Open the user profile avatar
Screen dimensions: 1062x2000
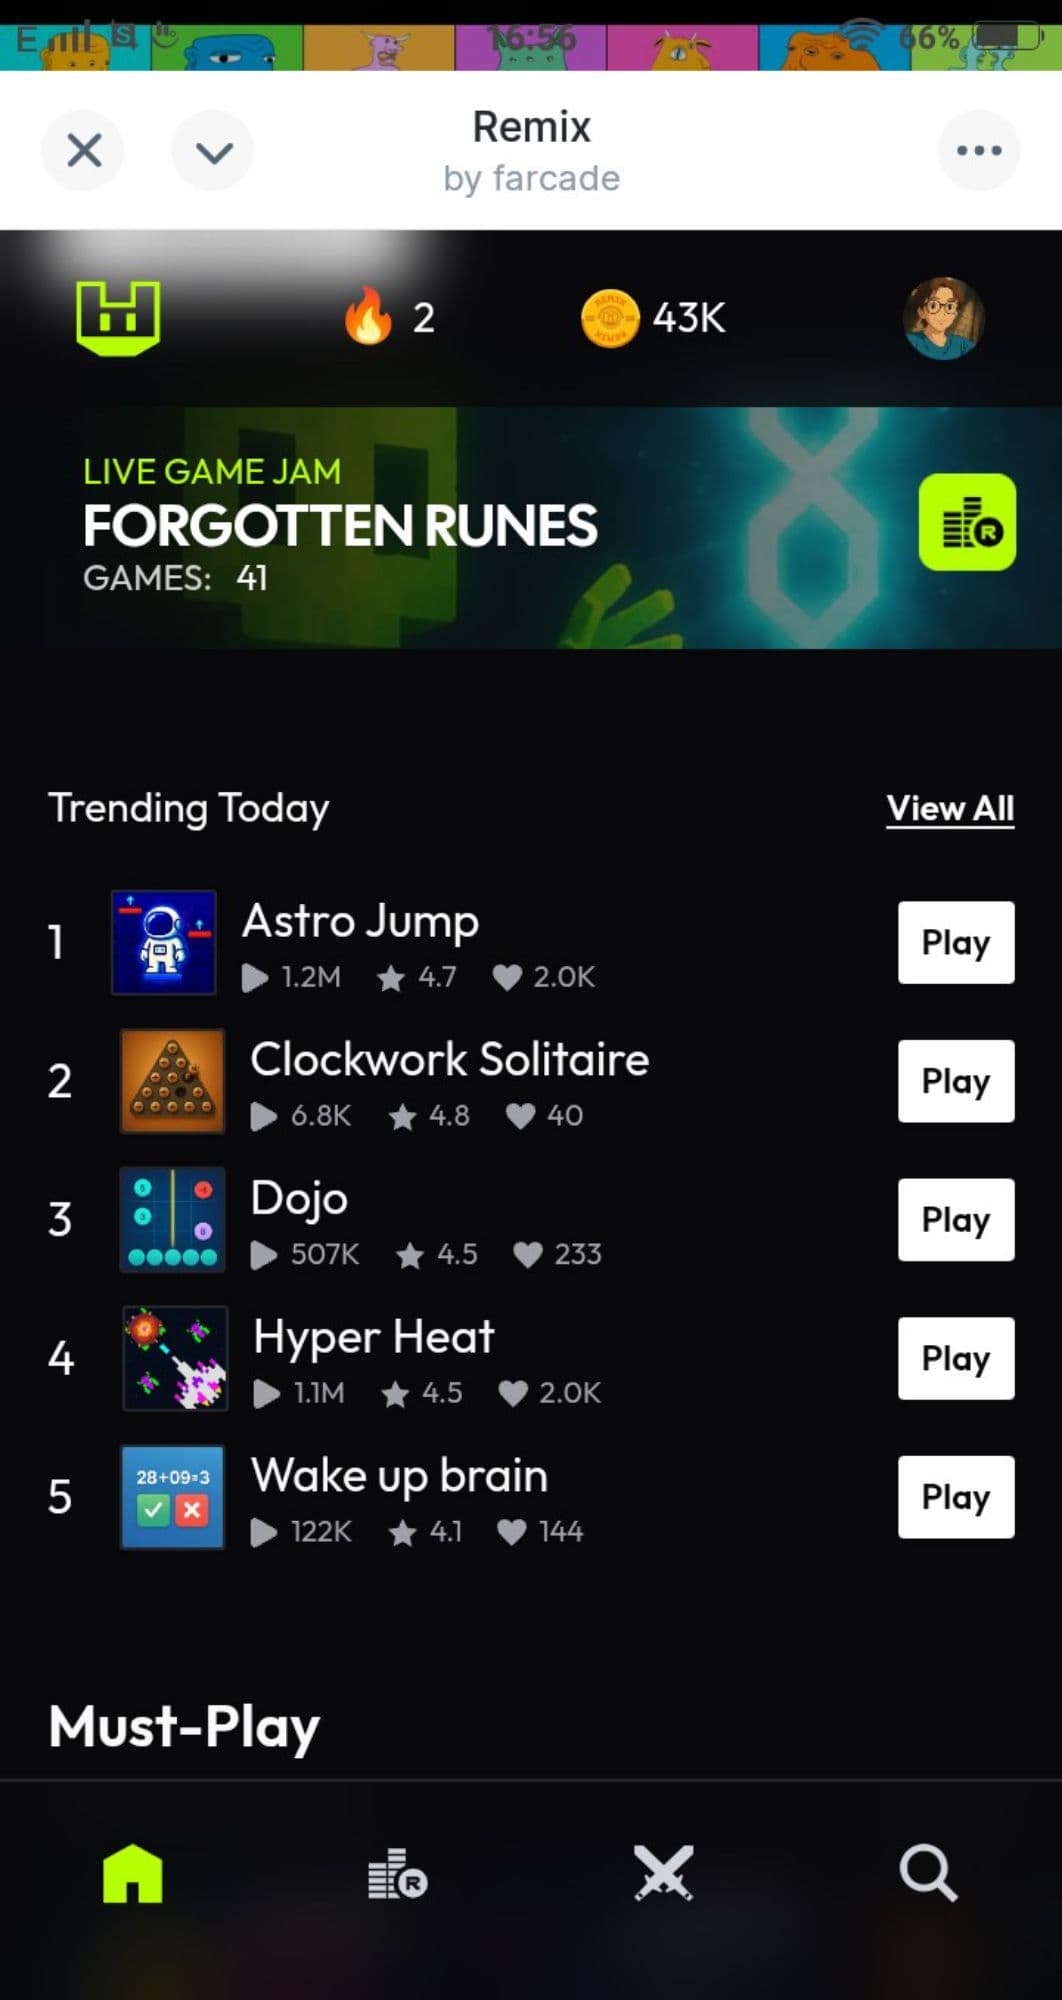pyautogui.click(x=943, y=318)
